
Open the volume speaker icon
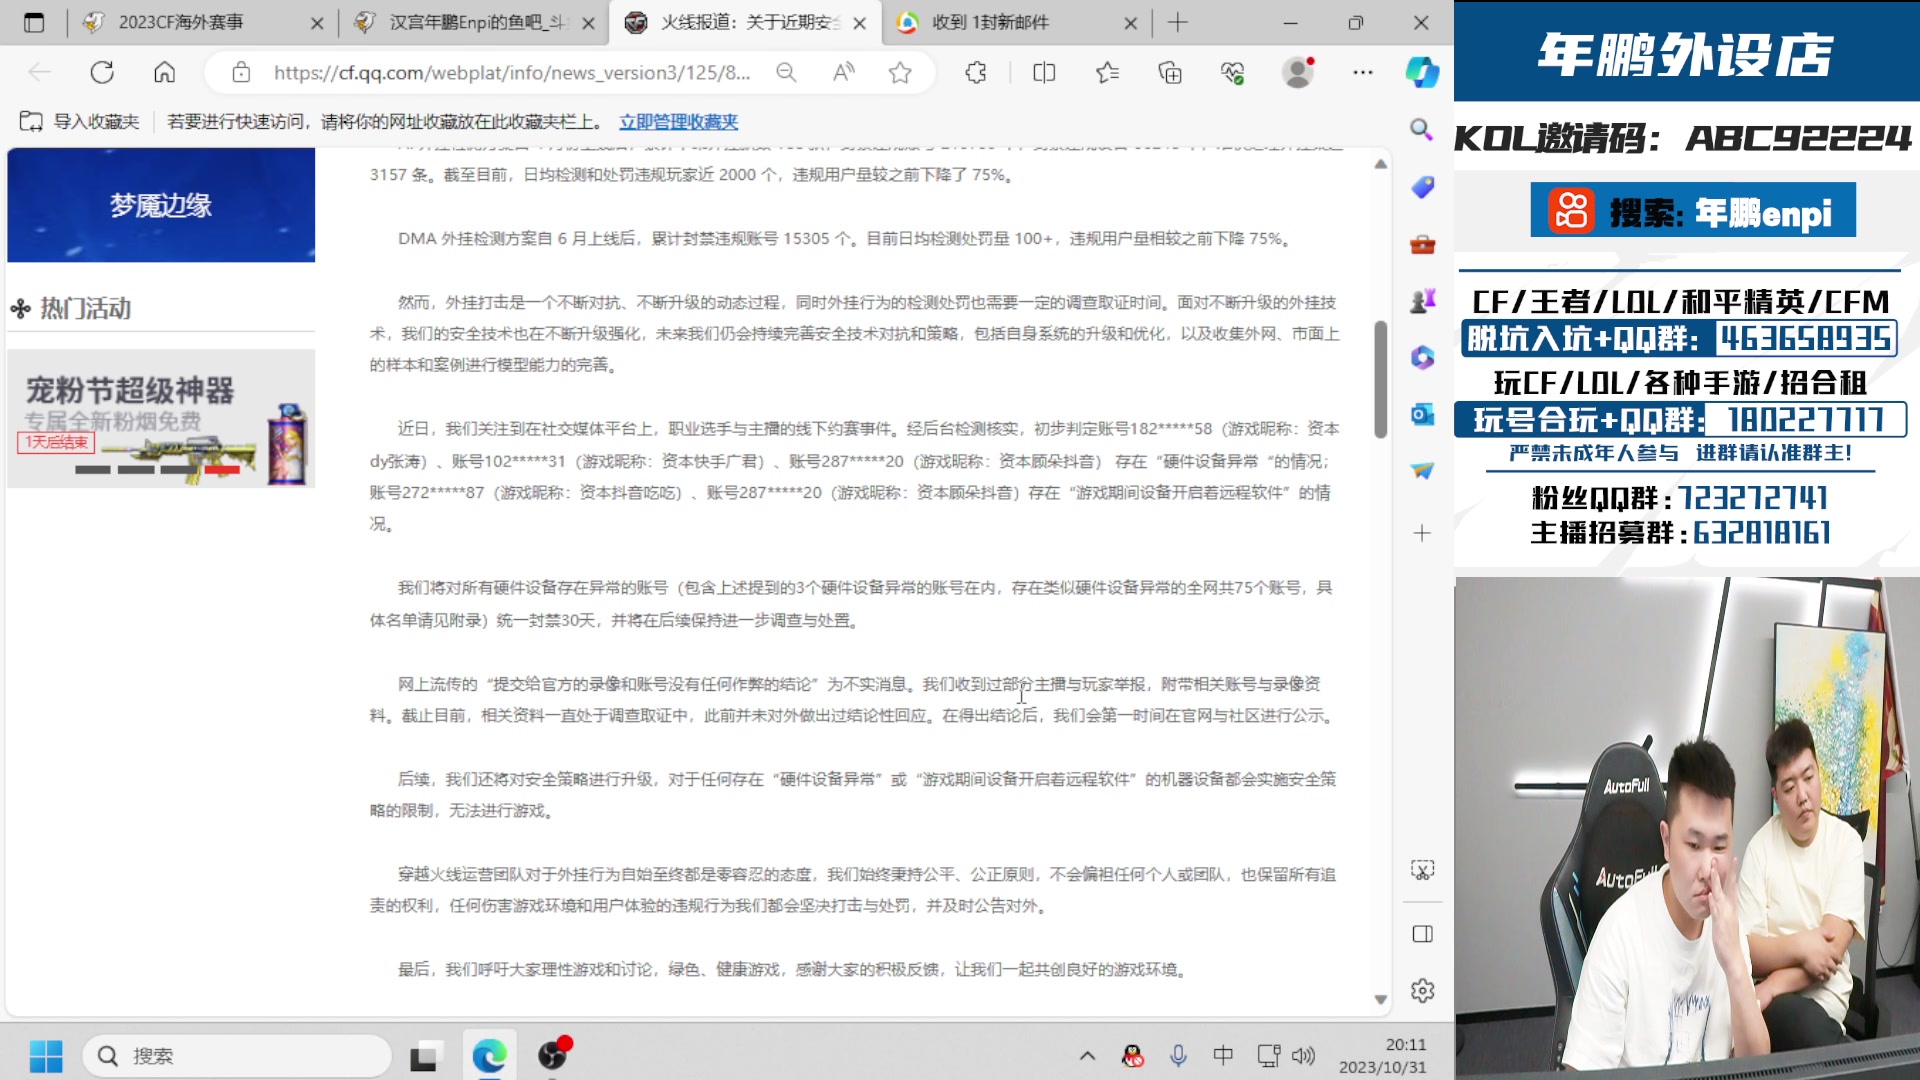1303,1056
